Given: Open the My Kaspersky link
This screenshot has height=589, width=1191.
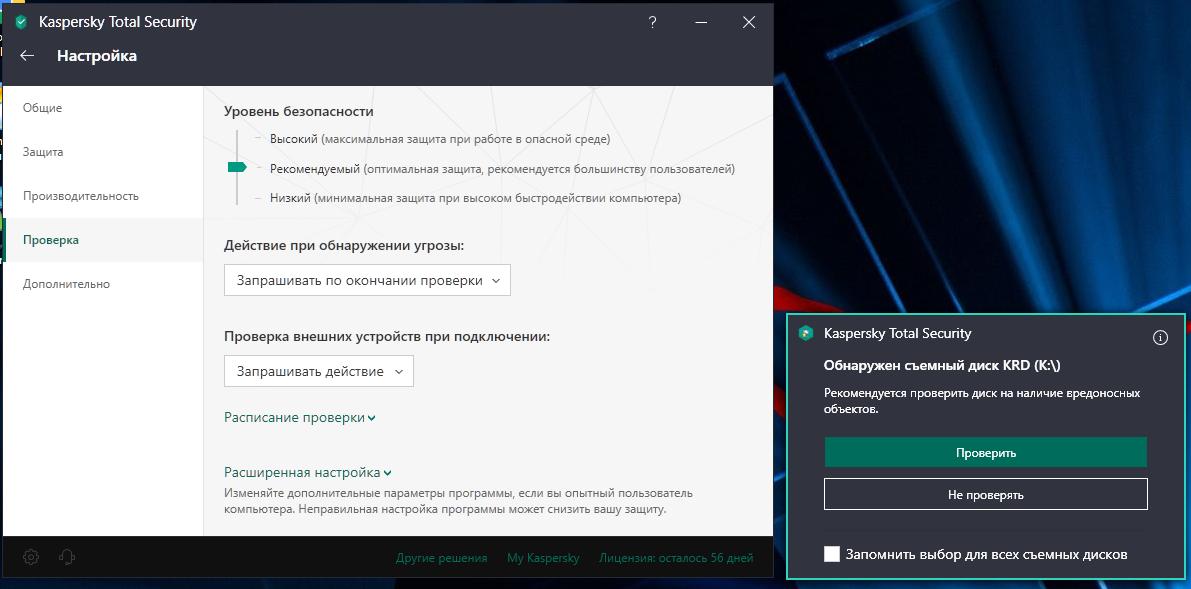Looking at the screenshot, I should (543, 558).
